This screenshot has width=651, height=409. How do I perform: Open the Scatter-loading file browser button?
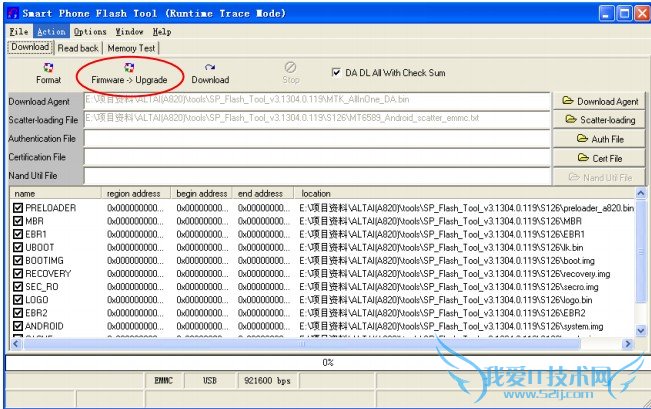[x=600, y=120]
